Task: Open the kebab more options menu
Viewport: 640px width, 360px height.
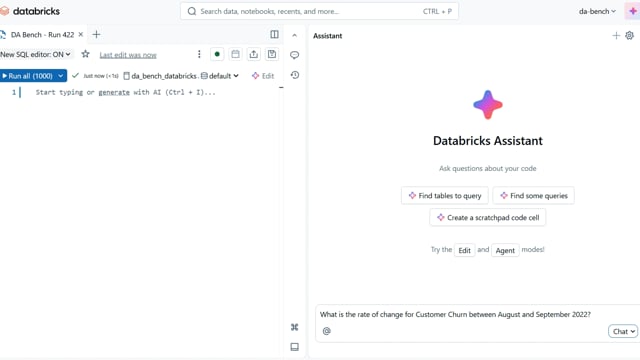Action: [199, 54]
